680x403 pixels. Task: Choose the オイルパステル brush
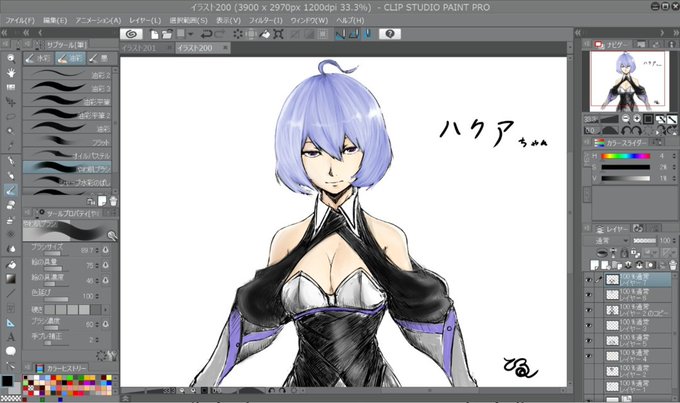(x=68, y=155)
